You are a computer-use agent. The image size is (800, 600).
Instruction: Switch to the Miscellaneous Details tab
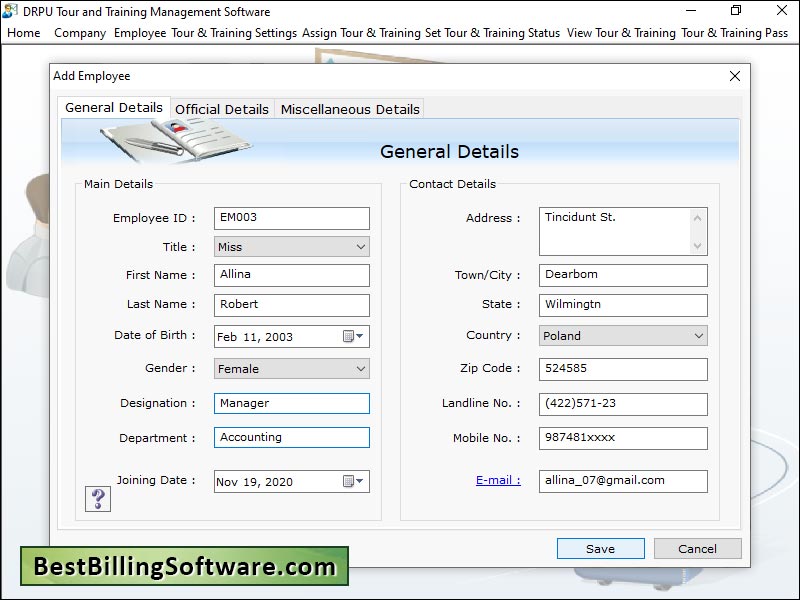[x=350, y=109]
